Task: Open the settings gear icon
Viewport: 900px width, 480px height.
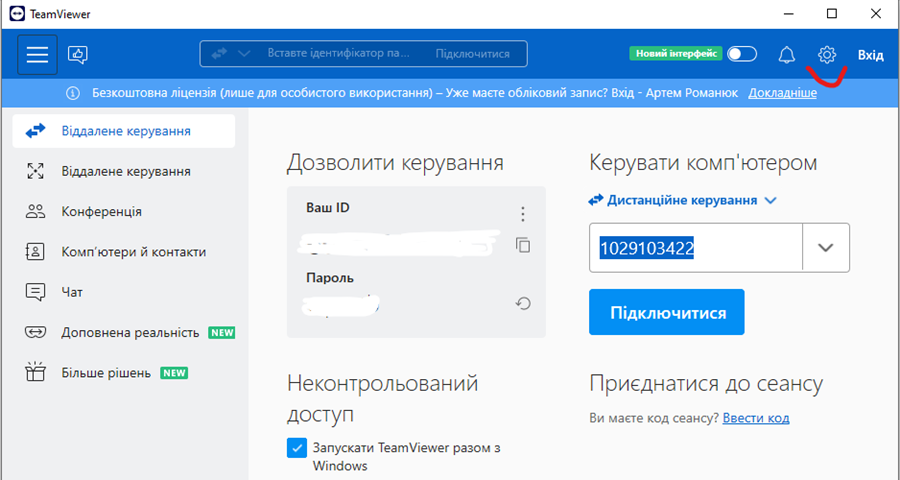Action: (x=826, y=54)
